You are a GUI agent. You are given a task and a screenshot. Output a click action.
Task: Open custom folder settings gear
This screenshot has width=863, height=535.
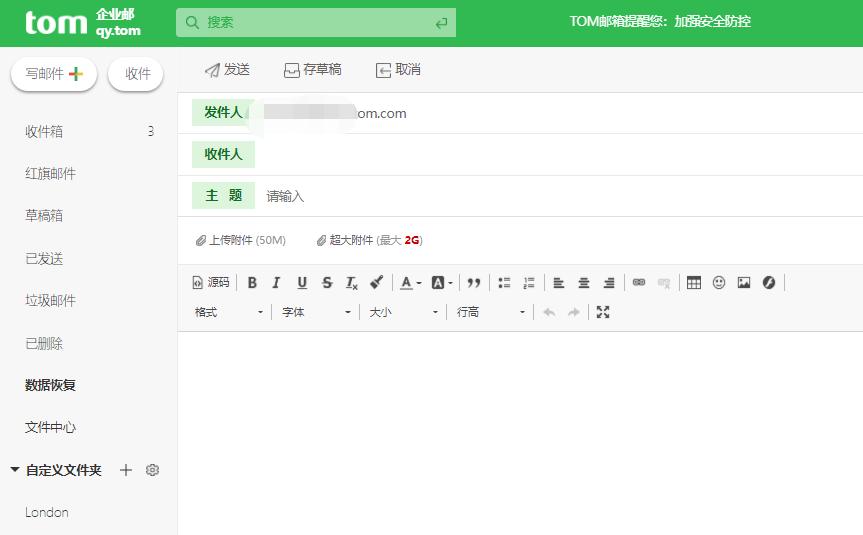click(152, 470)
